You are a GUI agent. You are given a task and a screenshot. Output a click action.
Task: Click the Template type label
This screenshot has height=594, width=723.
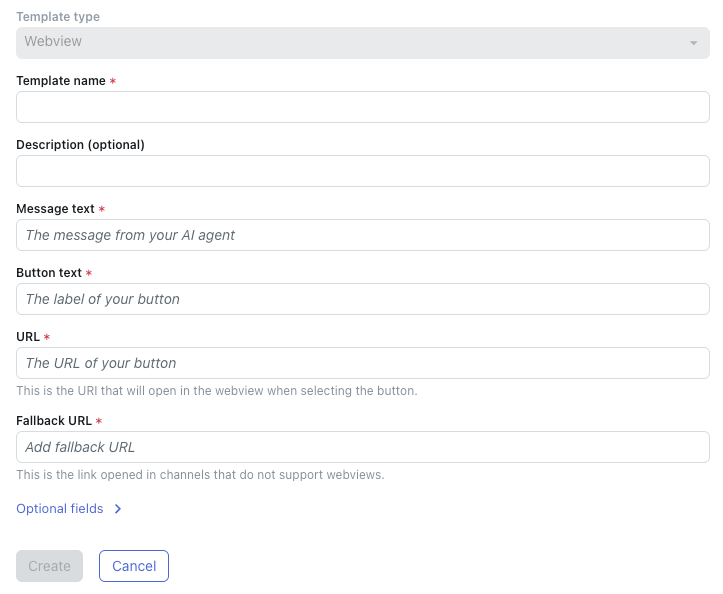(x=58, y=17)
